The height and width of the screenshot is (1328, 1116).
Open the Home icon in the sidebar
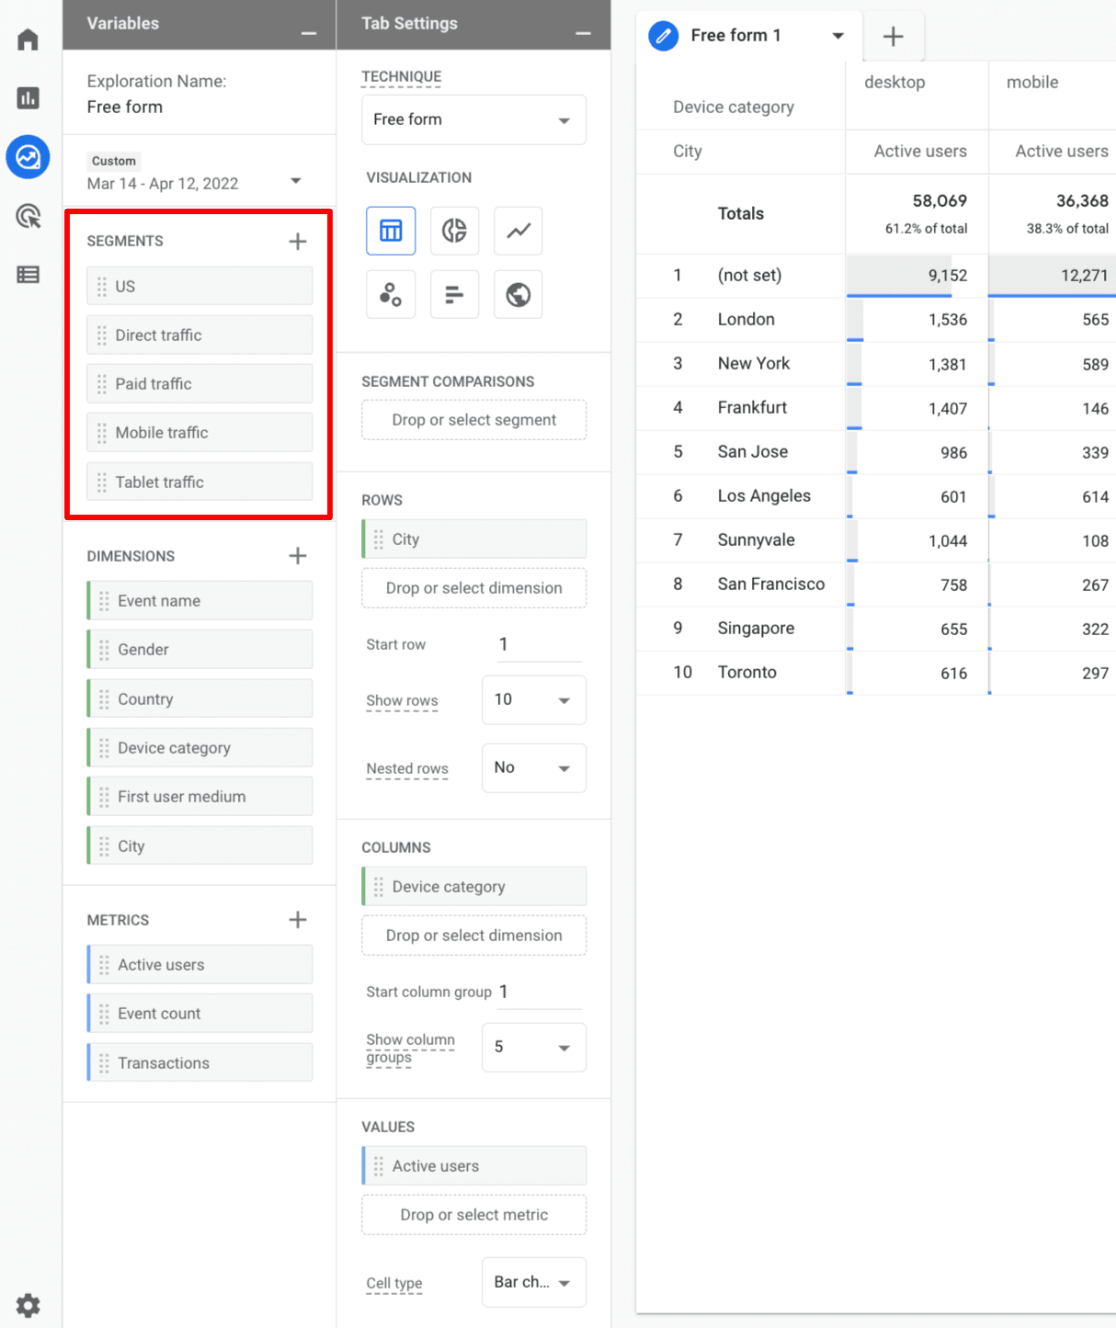click(x=28, y=38)
